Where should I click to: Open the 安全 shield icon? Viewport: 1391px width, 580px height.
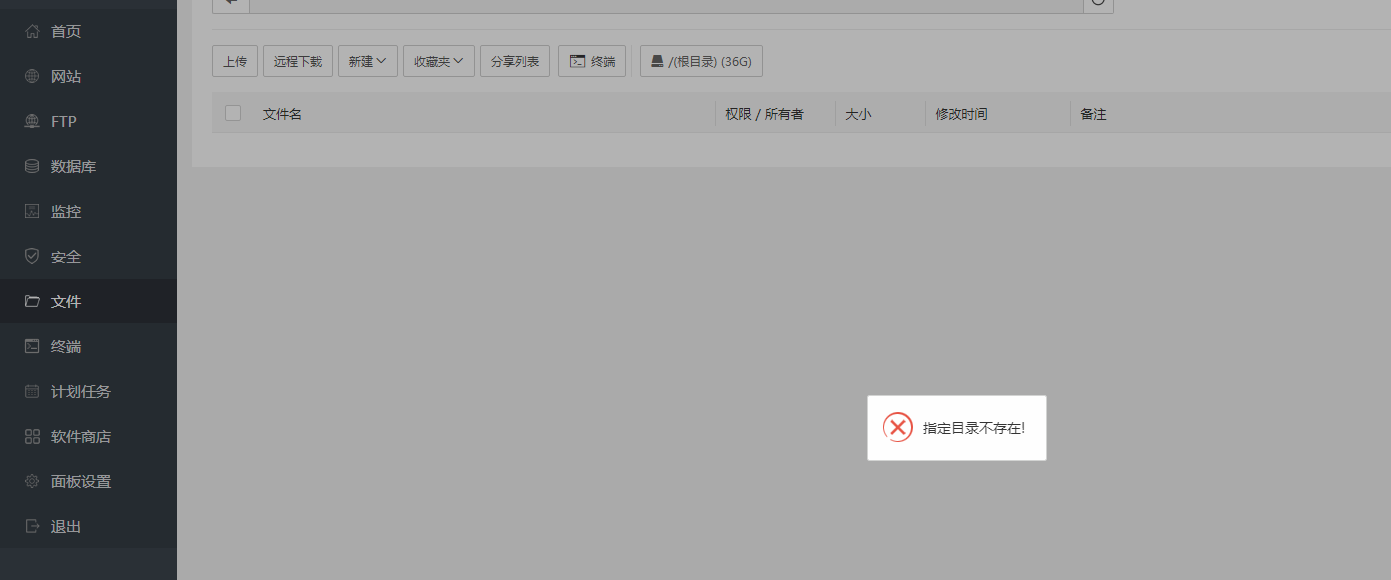click(x=32, y=256)
